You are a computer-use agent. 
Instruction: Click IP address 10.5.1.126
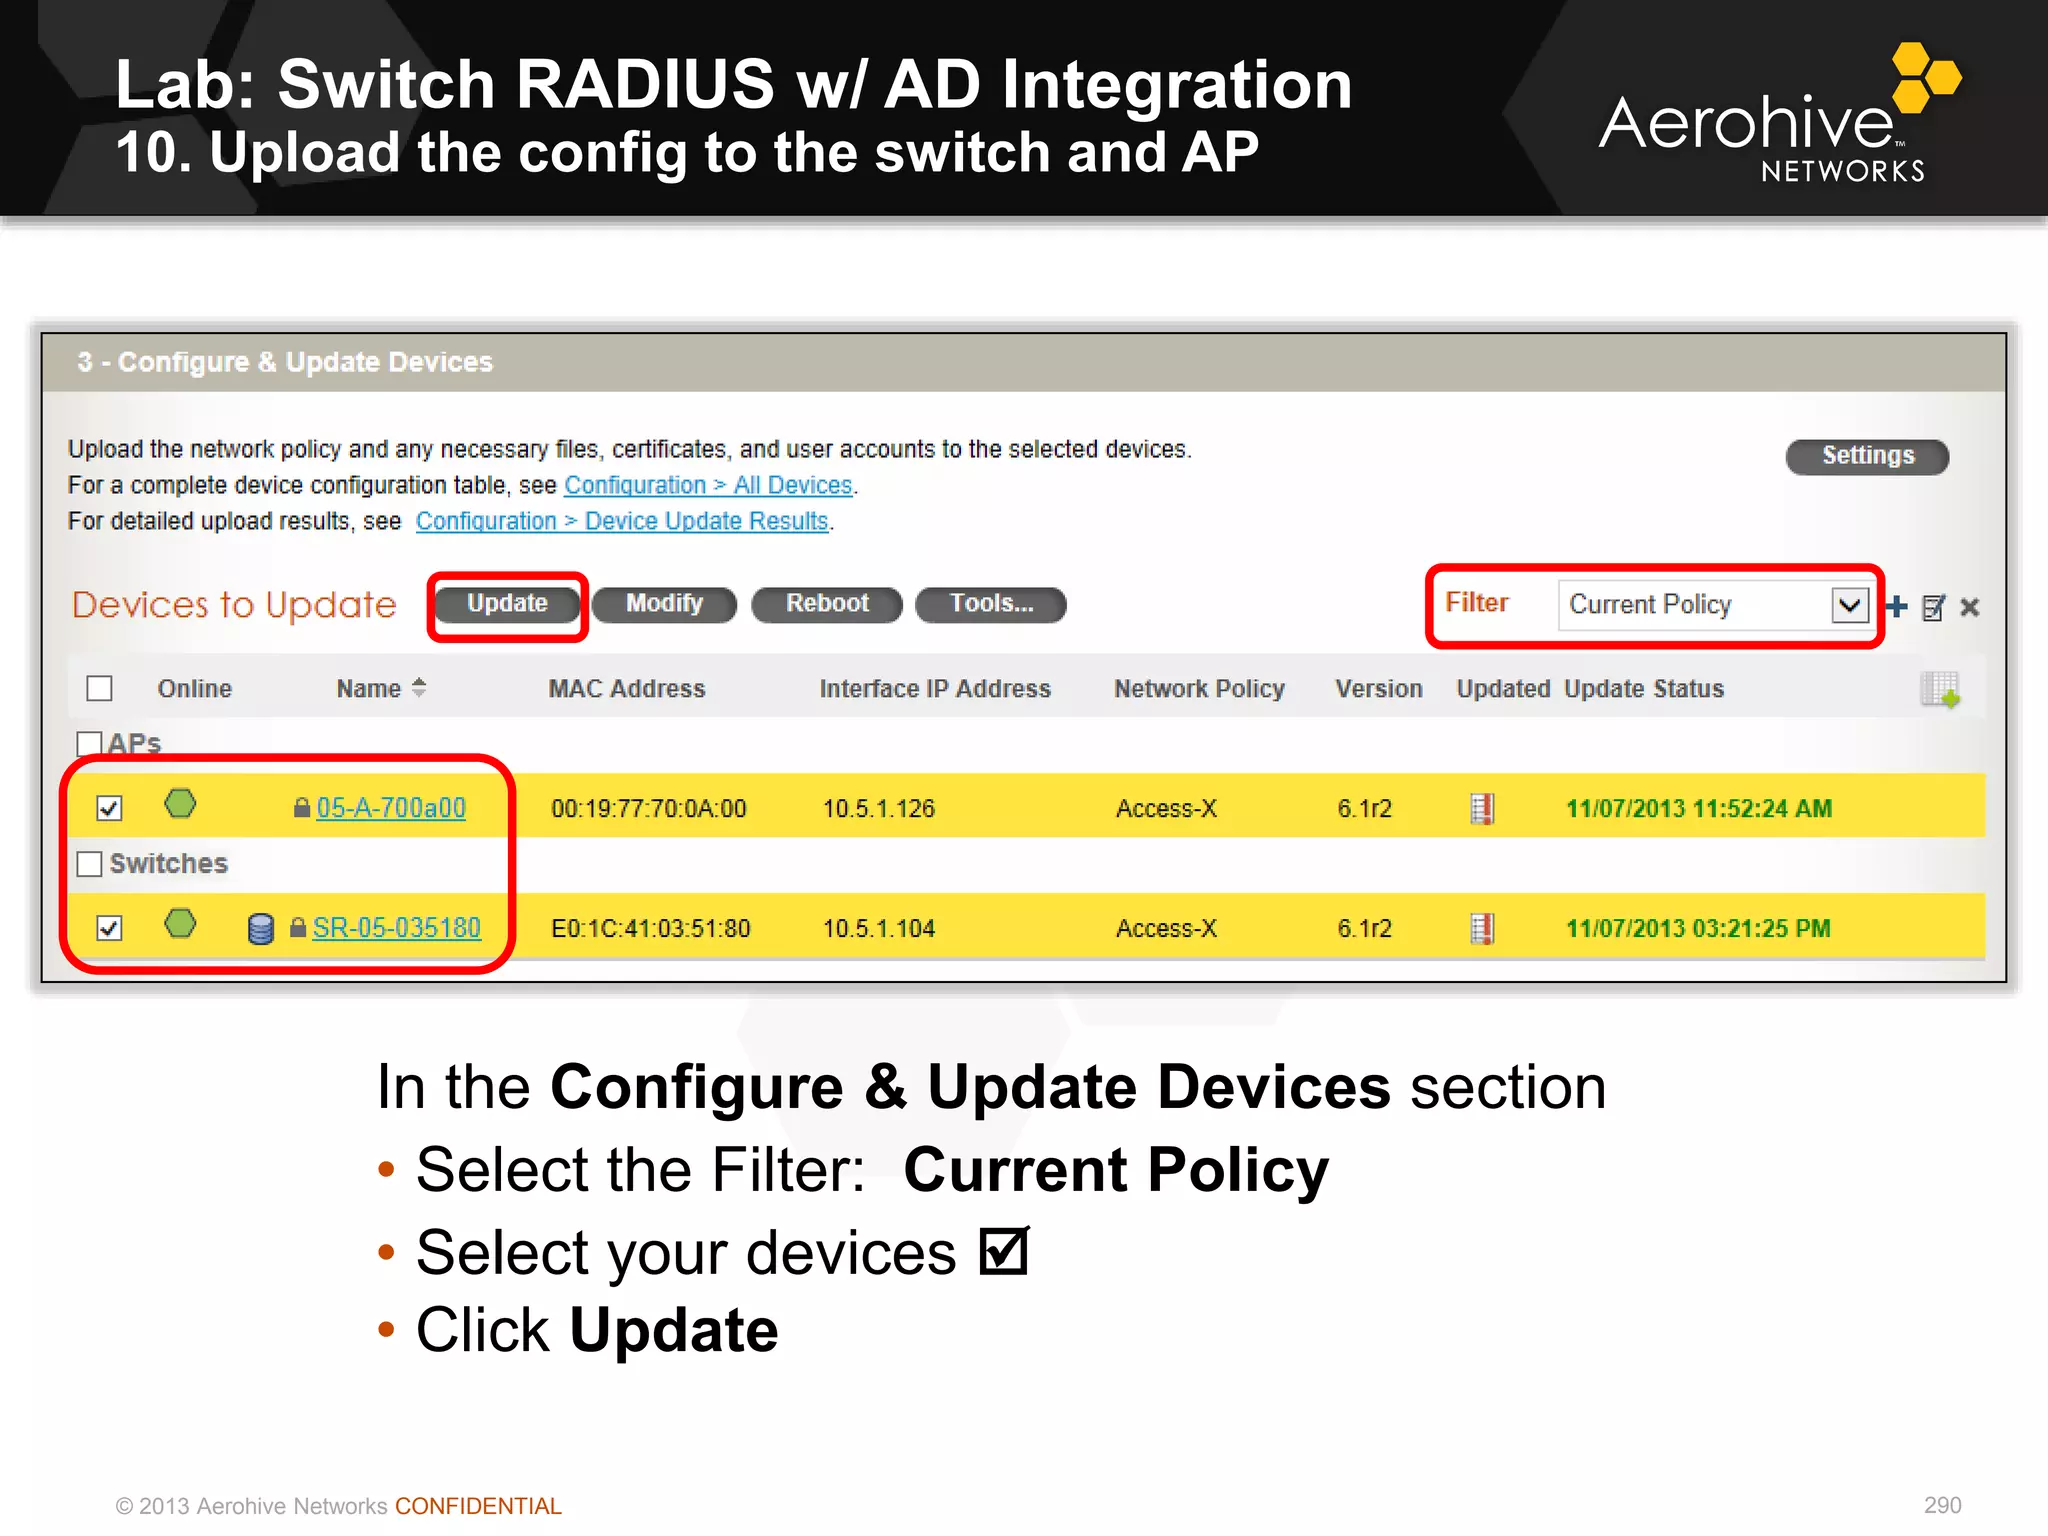879,808
